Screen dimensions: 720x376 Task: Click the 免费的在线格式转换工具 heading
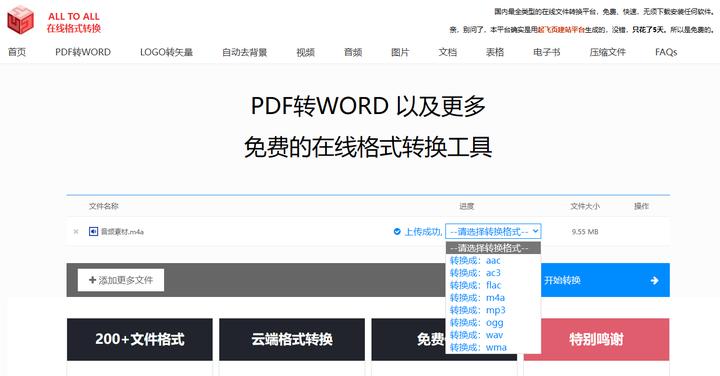coord(368,147)
